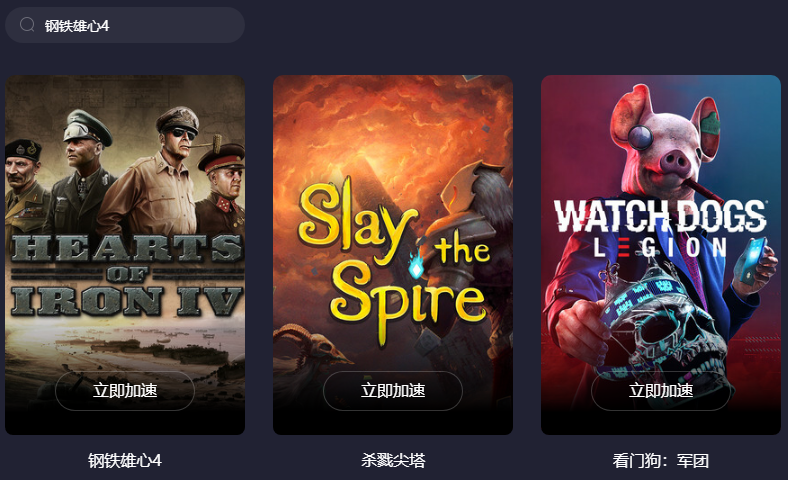The height and width of the screenshot is (480, 788).
Task: Click 立即加速 on Hearts of Iron IV card
Action: point(125,391)
